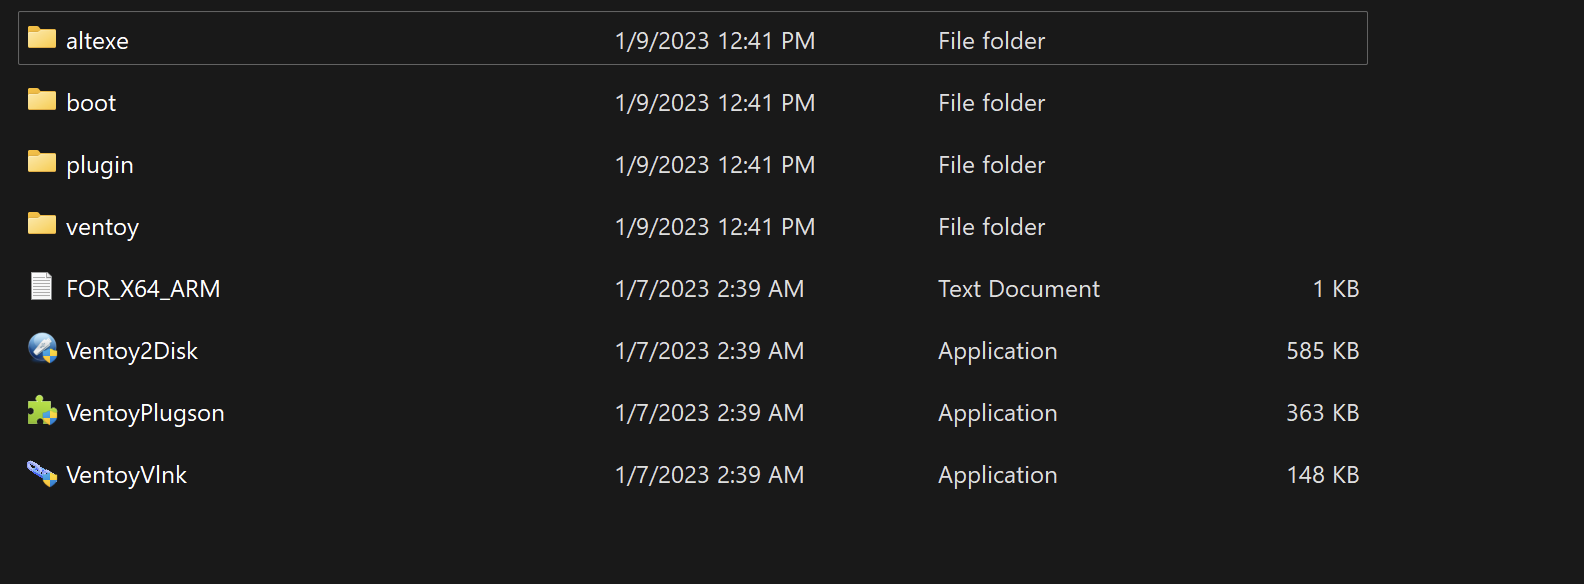1584x584 pixels.
Task: Select the plugin folder icon
Action: (x=42, y=162)
